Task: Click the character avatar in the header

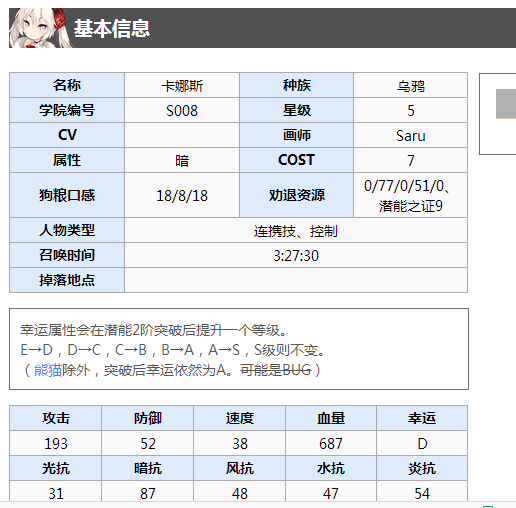Action: (40, 28)
